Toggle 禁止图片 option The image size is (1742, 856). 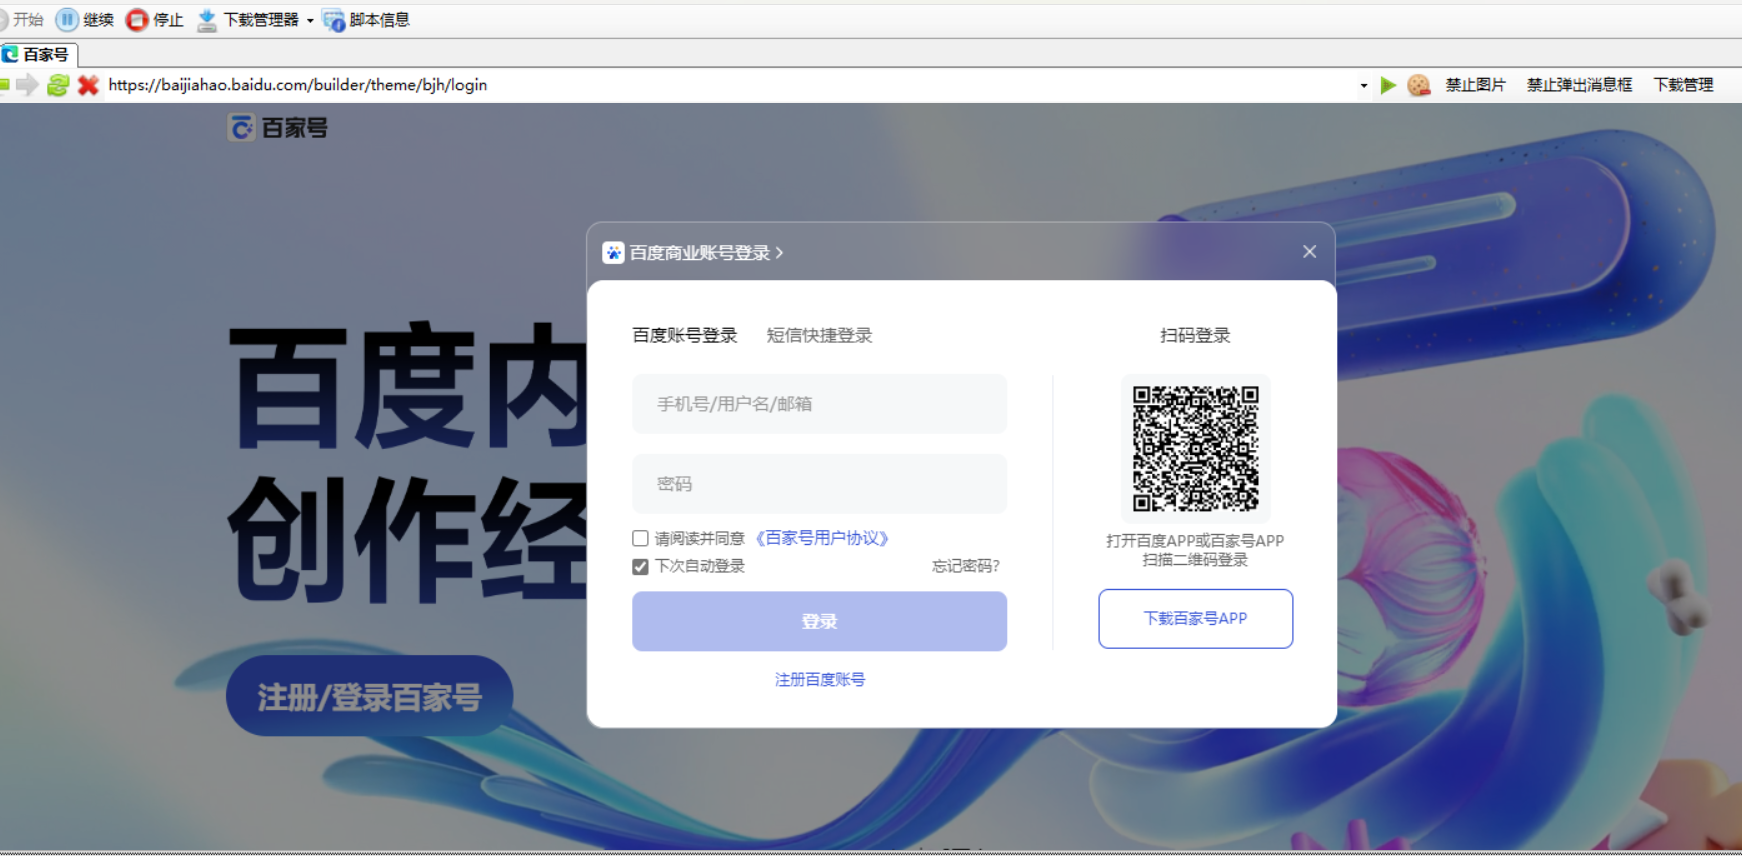pyautogui.click(x=1475, y=85)
